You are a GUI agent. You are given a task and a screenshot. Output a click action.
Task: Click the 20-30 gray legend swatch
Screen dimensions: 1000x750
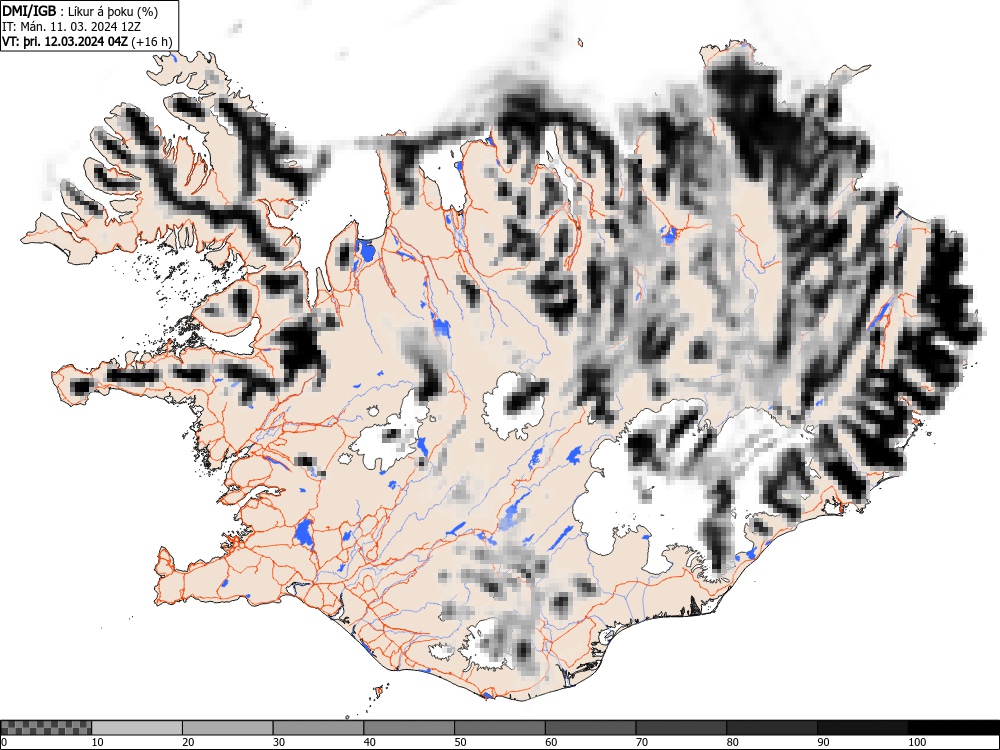[228, 728]
